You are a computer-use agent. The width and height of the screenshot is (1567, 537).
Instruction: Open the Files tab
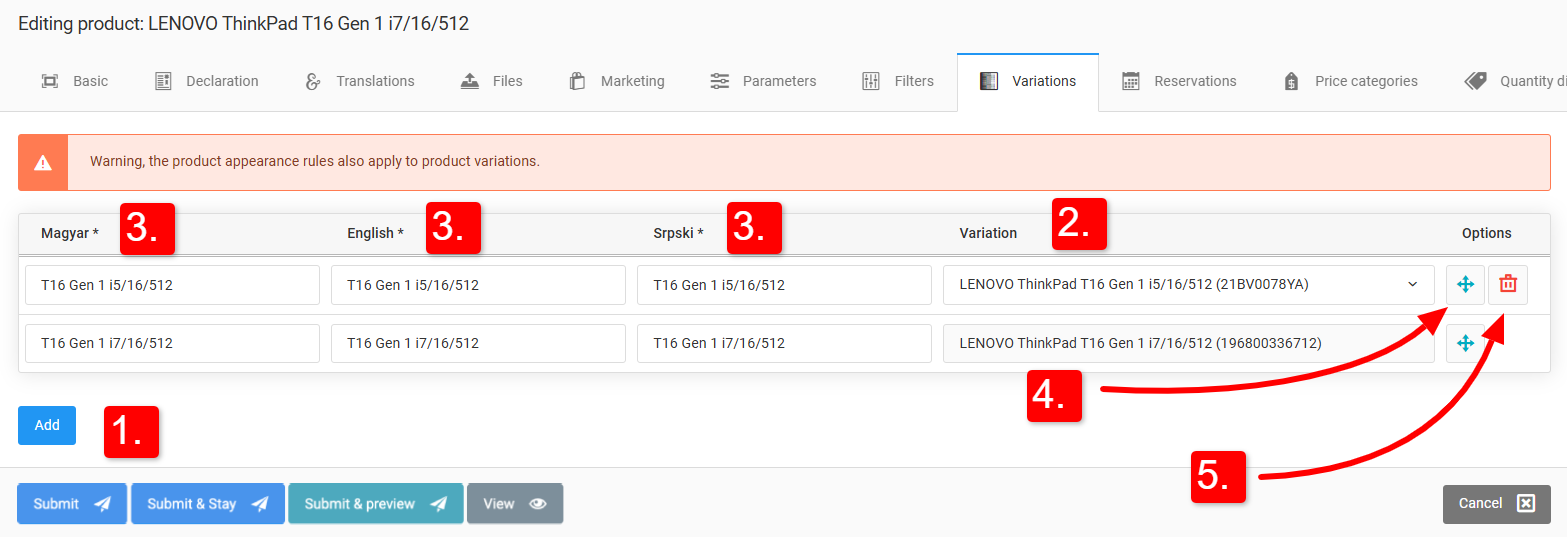[x=492, y=81]
